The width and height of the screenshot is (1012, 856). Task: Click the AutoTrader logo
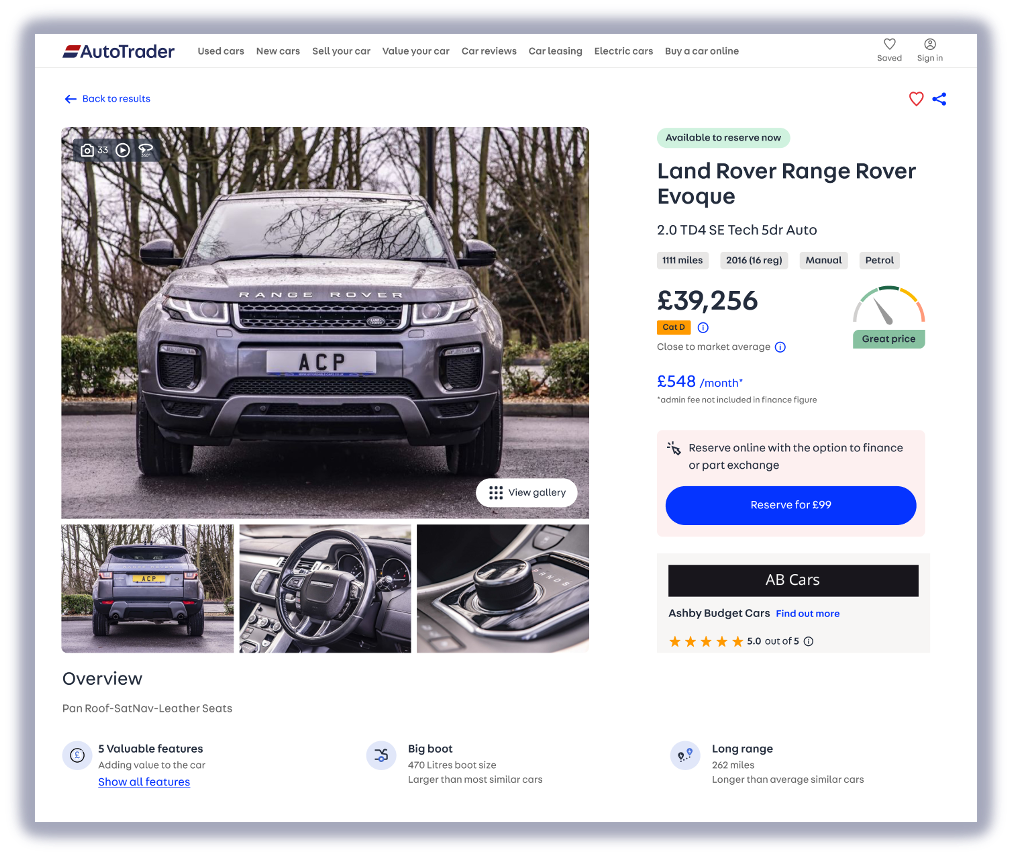[x=118, y=51]
